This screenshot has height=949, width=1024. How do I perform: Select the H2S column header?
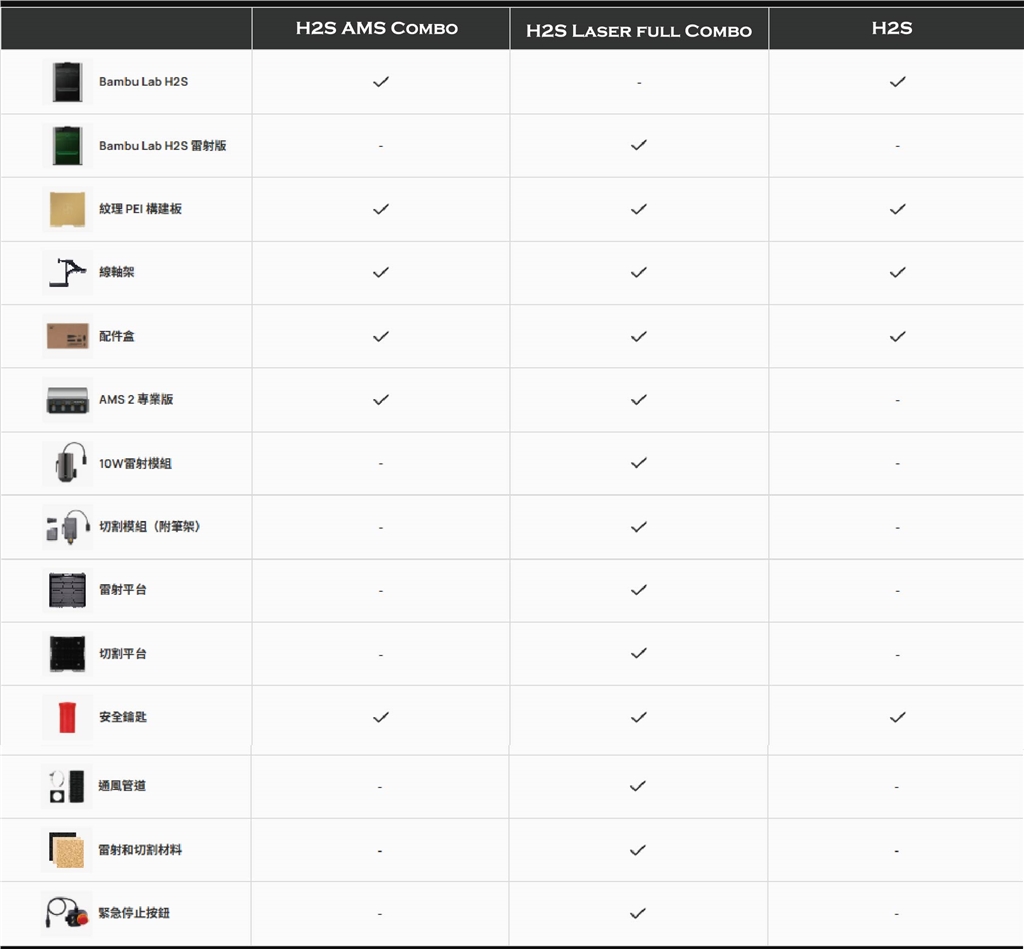pyautogui.click(x=892, y=28)
